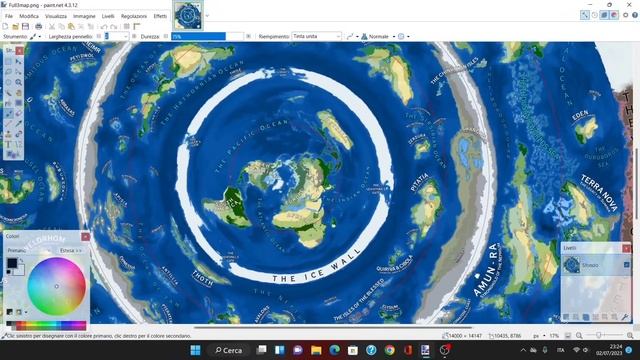The height and width of the screenshot is (360, 640).
Task: Open the Regolazioni menu
Action: (x=133, y=16)
